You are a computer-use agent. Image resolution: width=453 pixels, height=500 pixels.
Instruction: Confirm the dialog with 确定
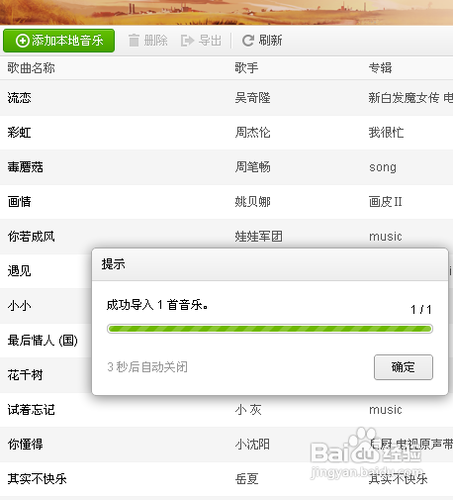coord(403,367)
